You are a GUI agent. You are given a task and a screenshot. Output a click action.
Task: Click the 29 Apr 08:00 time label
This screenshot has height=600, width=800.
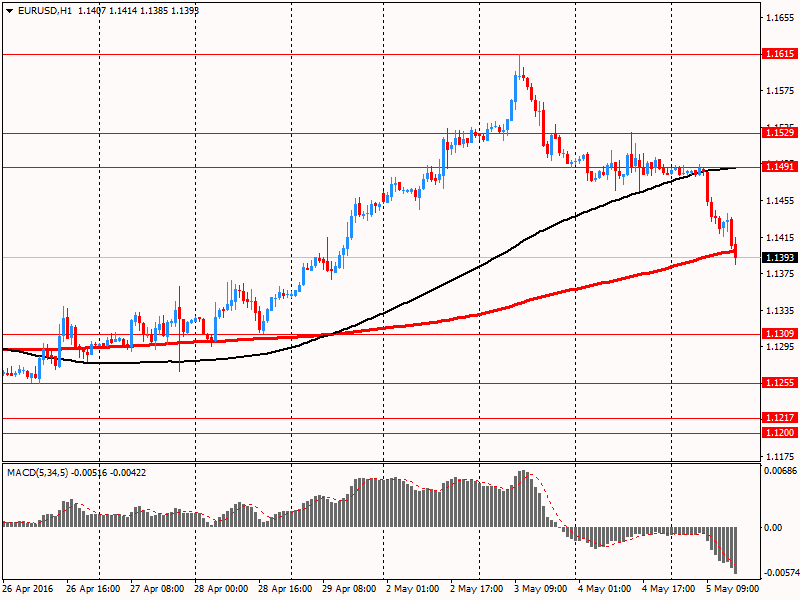349,589
